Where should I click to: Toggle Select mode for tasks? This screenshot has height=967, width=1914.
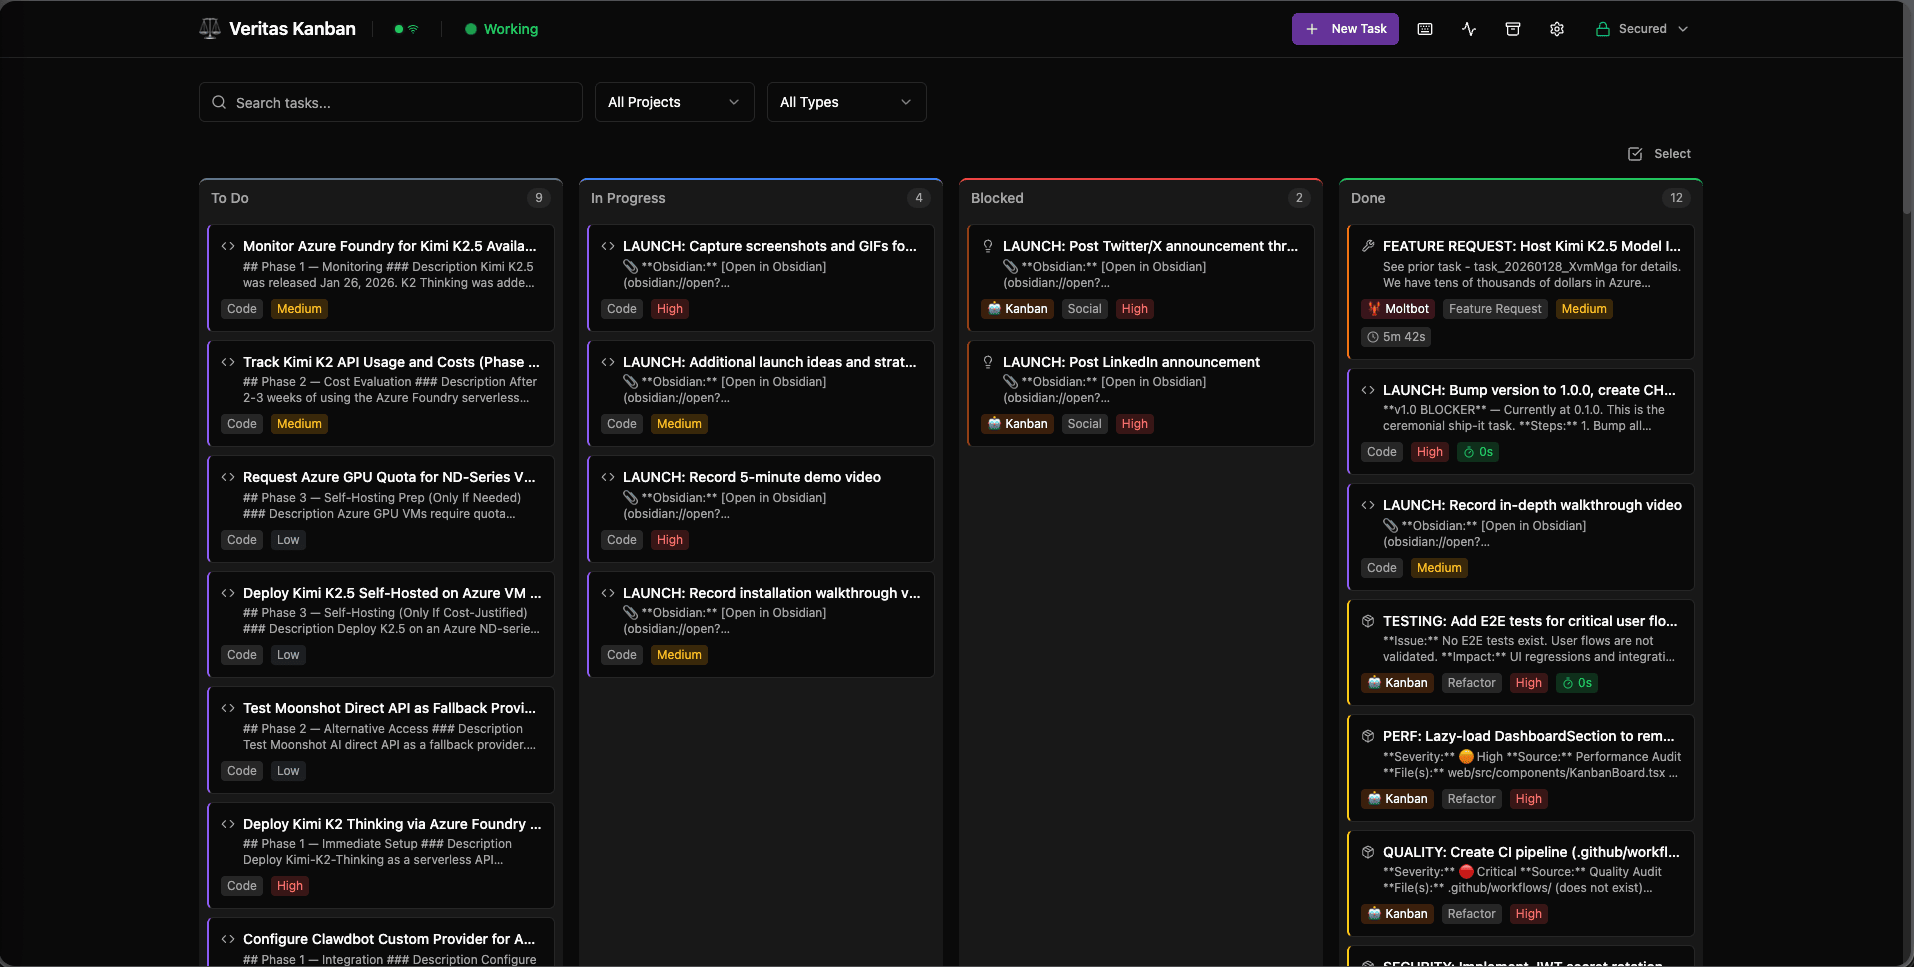pyautogui.click(x=1660, y=154)
